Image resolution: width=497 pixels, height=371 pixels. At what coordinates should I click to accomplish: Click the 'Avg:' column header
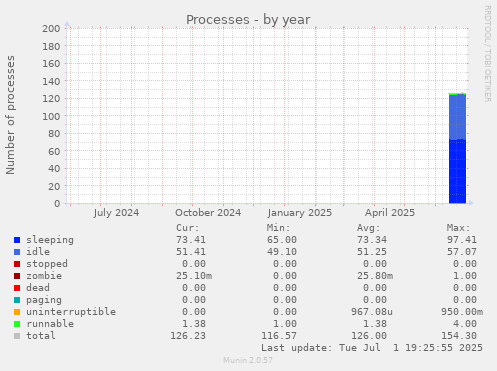[x=369, y=228]
